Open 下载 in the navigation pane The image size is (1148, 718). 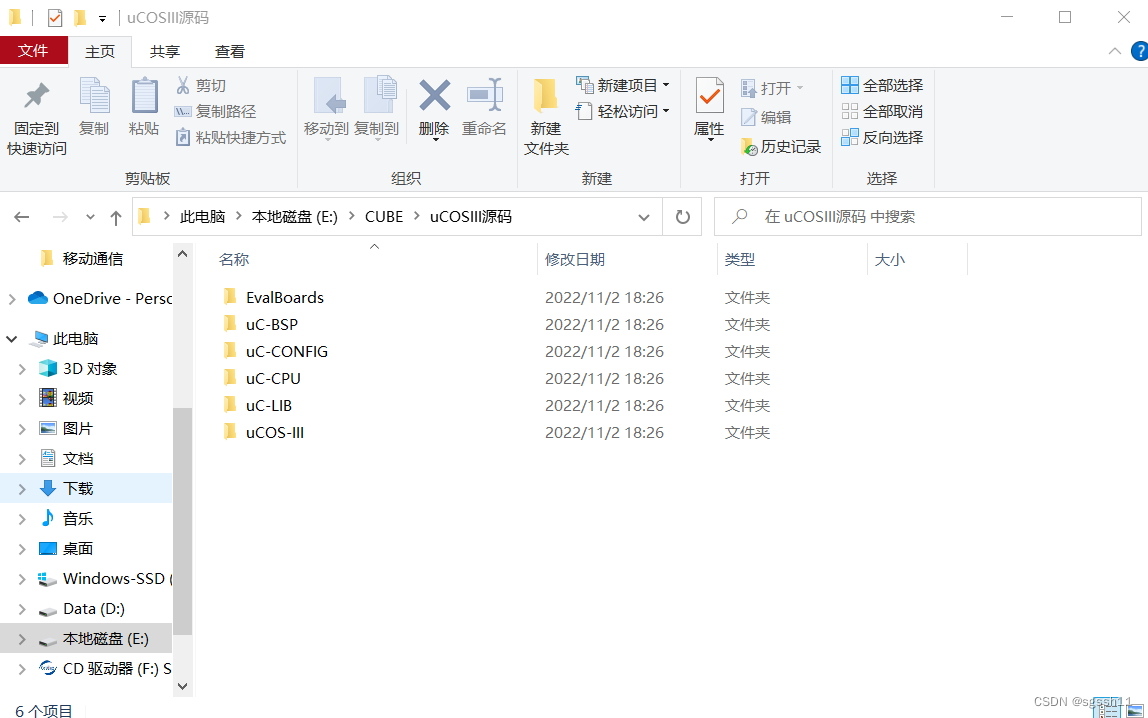(x=78, y=488)
